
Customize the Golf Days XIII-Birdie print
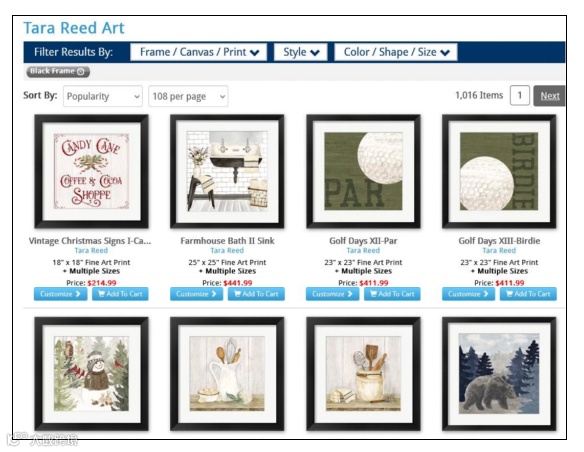coord(468,294)
